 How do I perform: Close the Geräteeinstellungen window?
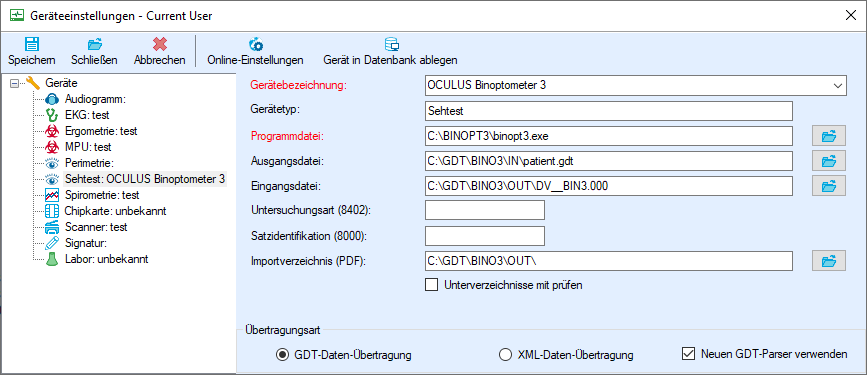pos(851,15)
